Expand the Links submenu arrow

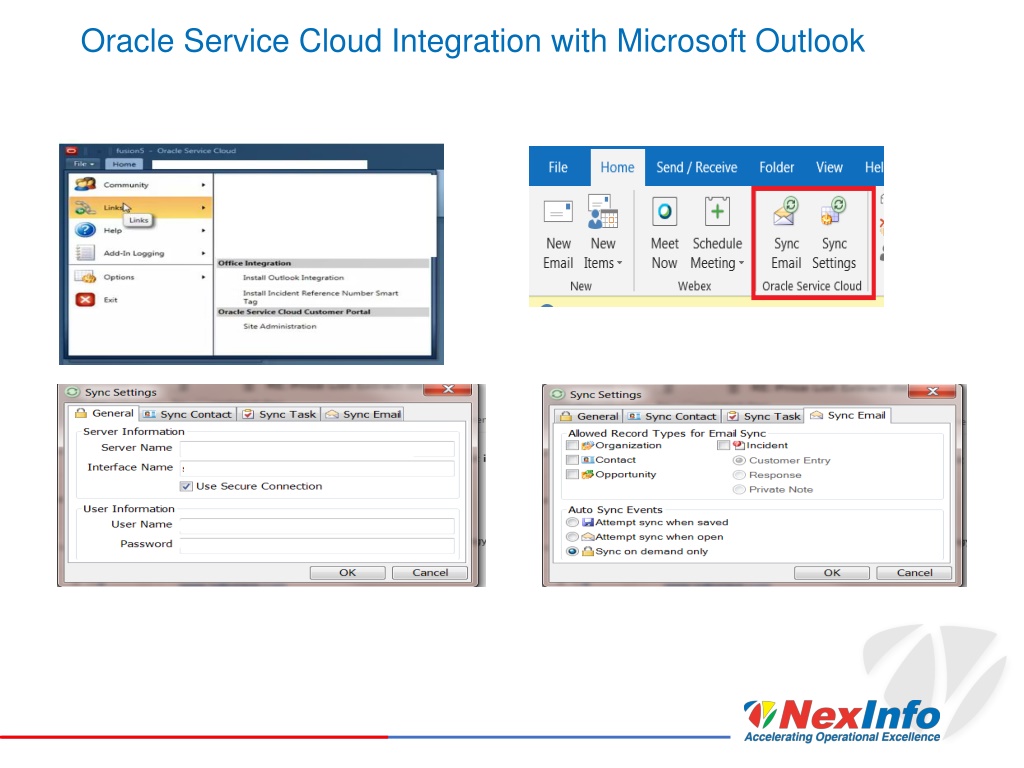pyautogui.click(x=204, y=208)
